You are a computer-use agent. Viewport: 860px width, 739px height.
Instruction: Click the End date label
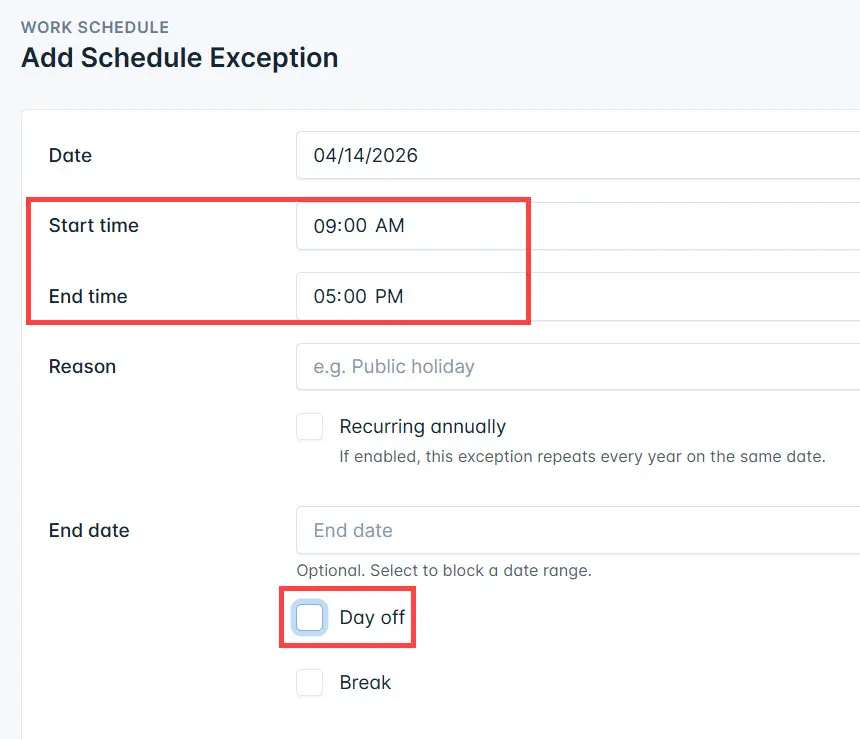89,531
